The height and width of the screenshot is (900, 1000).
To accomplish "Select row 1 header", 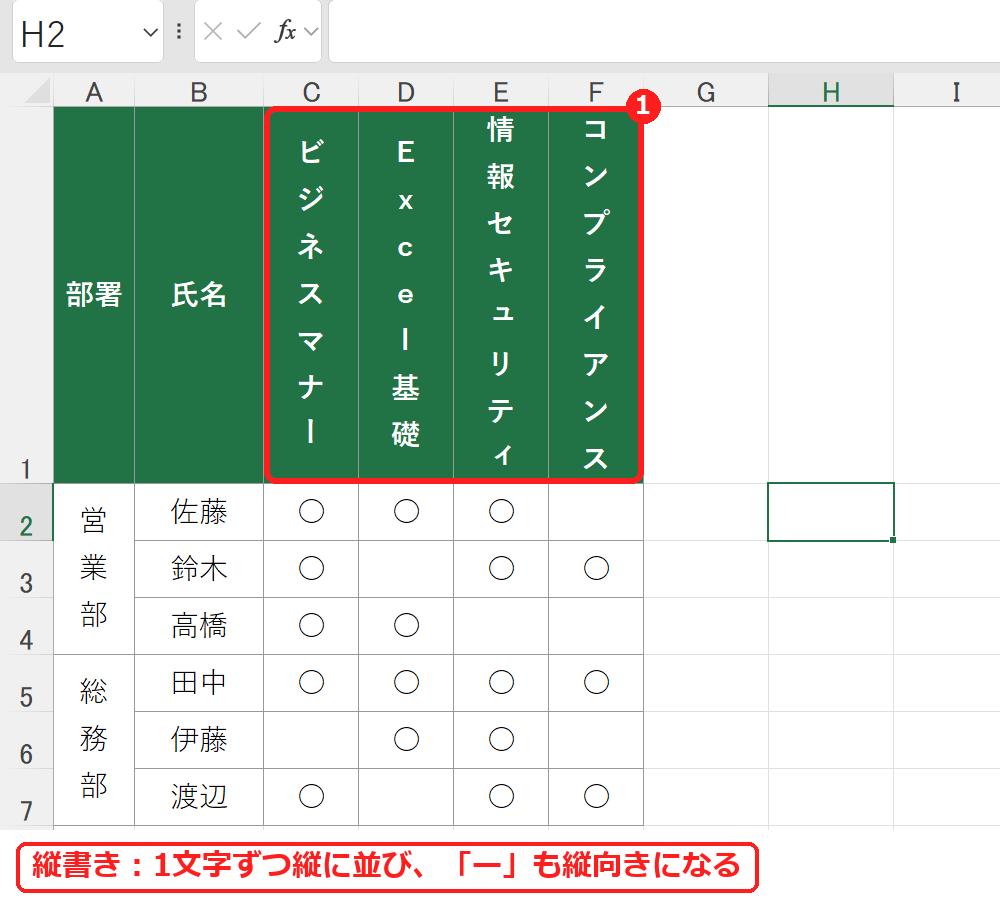I will pyautogui.click(x=26, y=295).
